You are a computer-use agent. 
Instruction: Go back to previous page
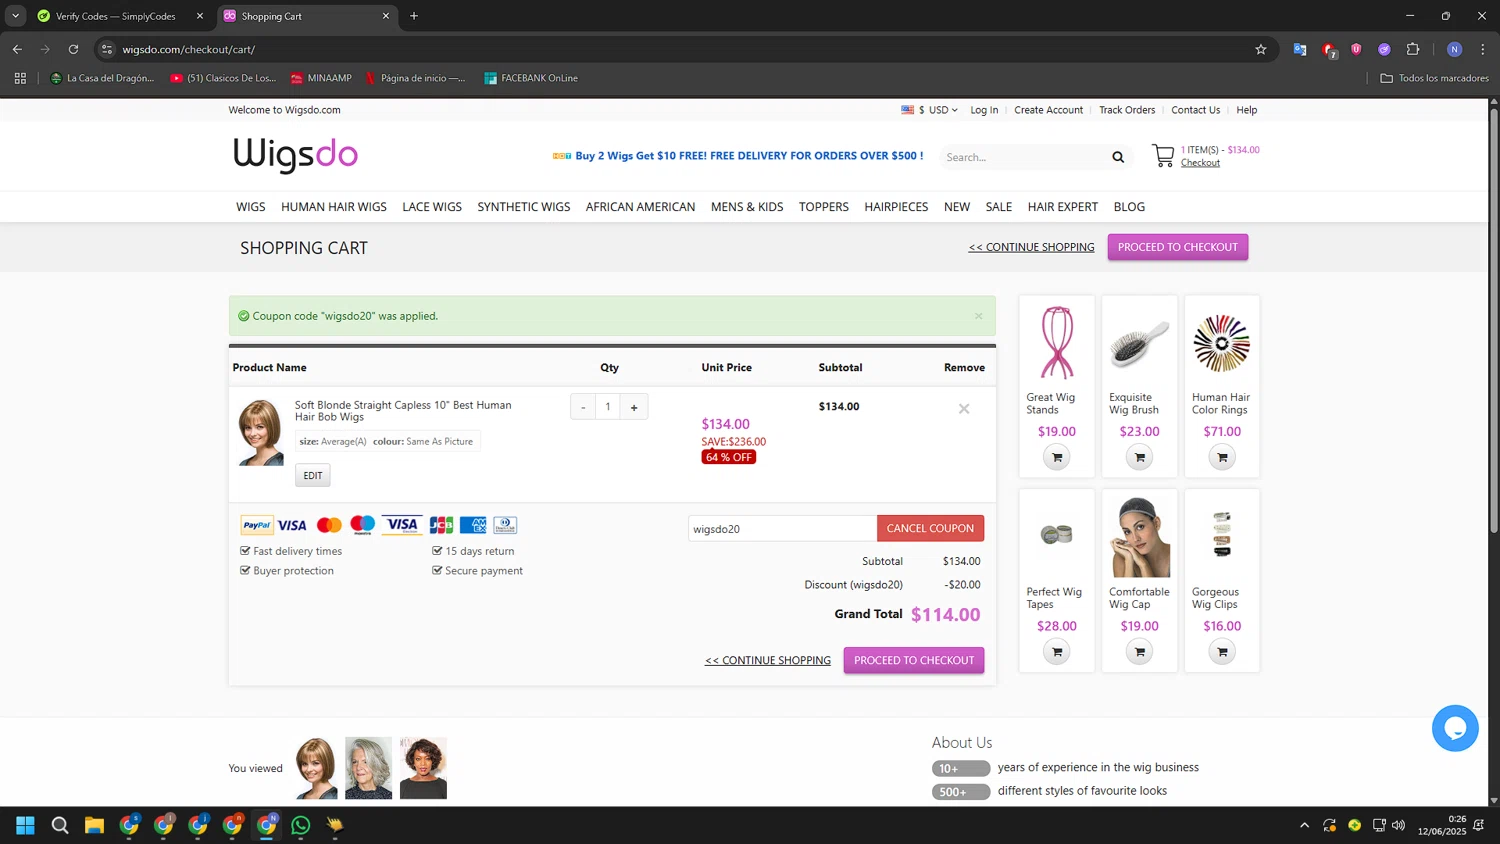click(17, 49)
